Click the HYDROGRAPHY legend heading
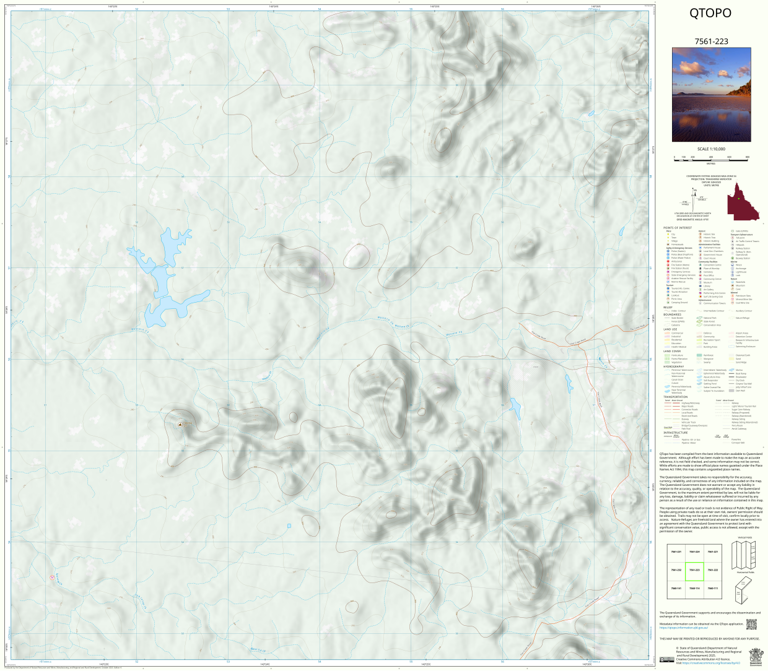The image size is (768, 671). (x=673, y=367)
